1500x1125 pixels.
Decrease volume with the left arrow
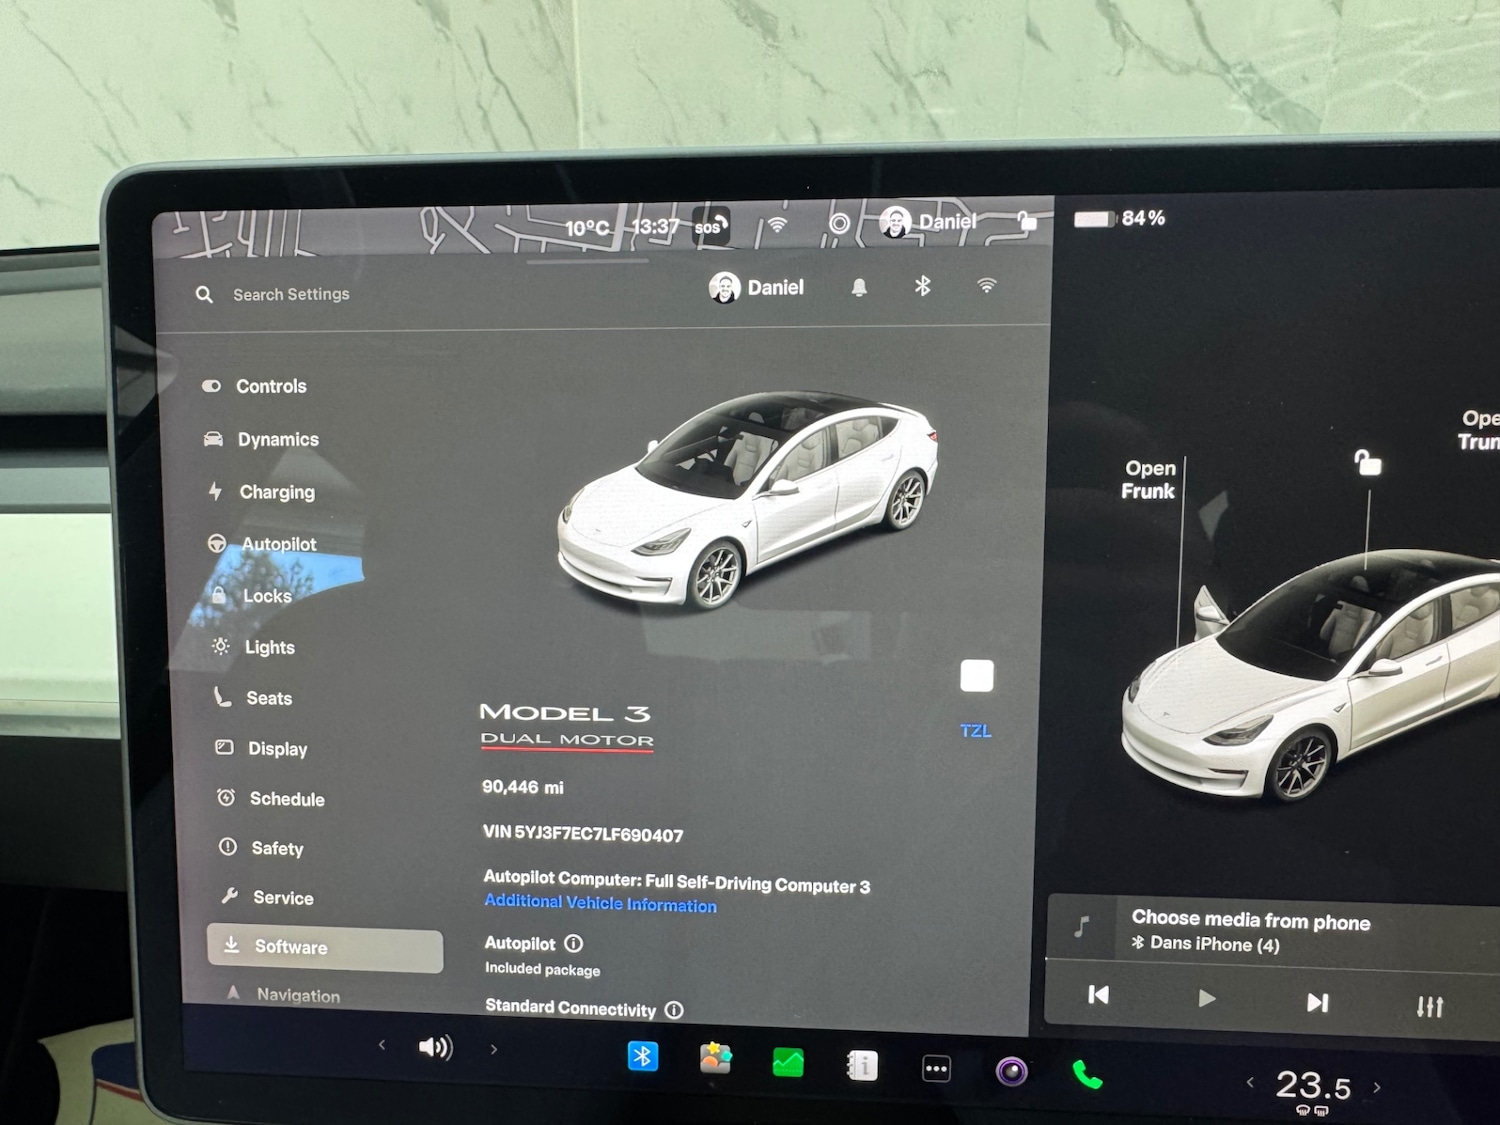(x=382, y=1045)
